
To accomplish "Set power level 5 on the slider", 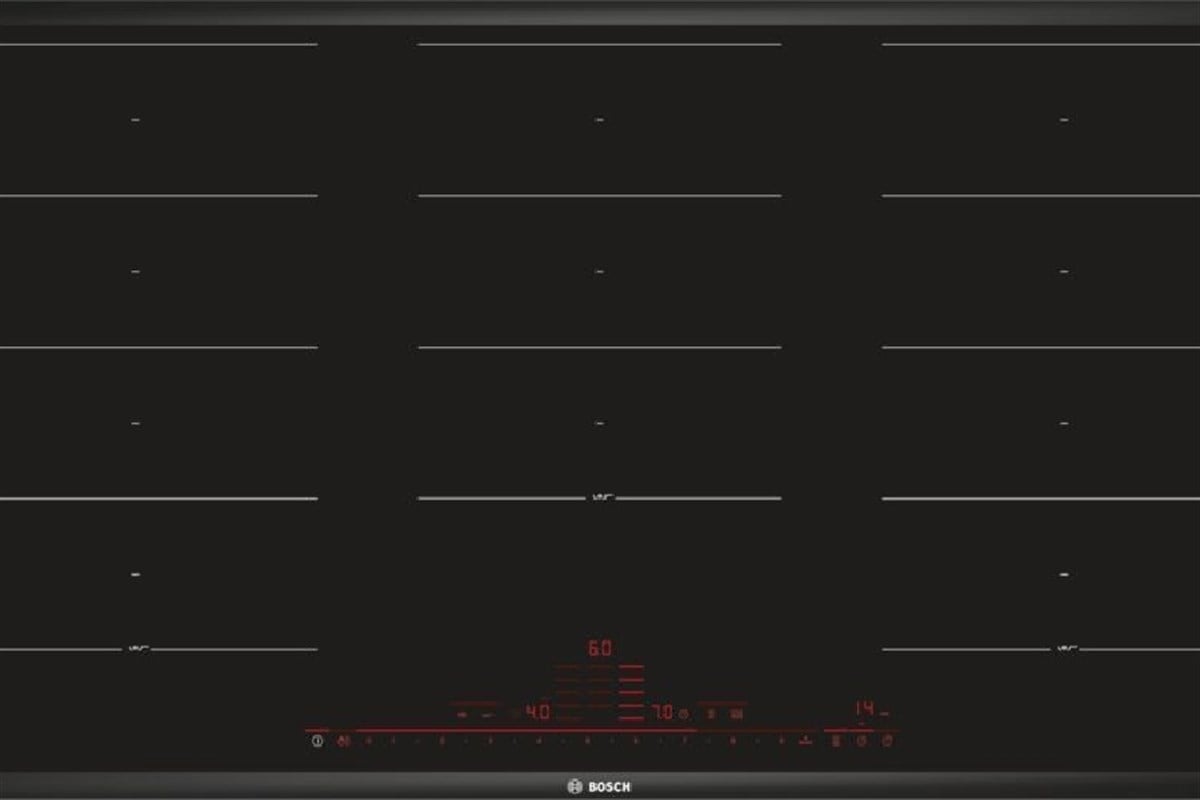I will [587, 741].
